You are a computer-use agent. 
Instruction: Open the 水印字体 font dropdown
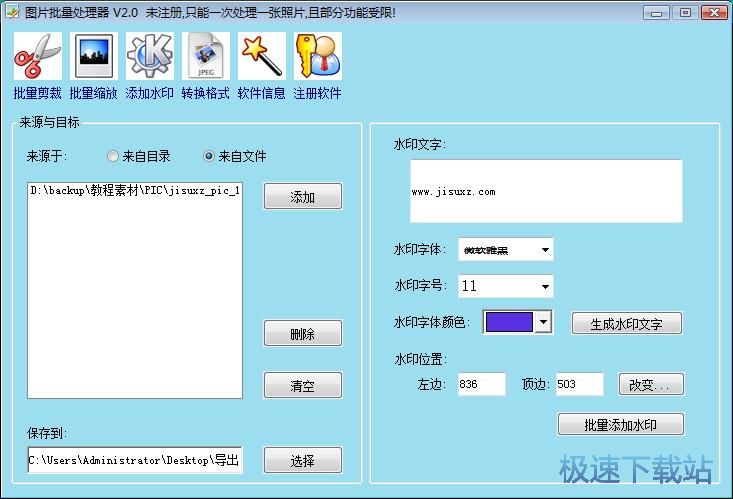pos(506,250)
